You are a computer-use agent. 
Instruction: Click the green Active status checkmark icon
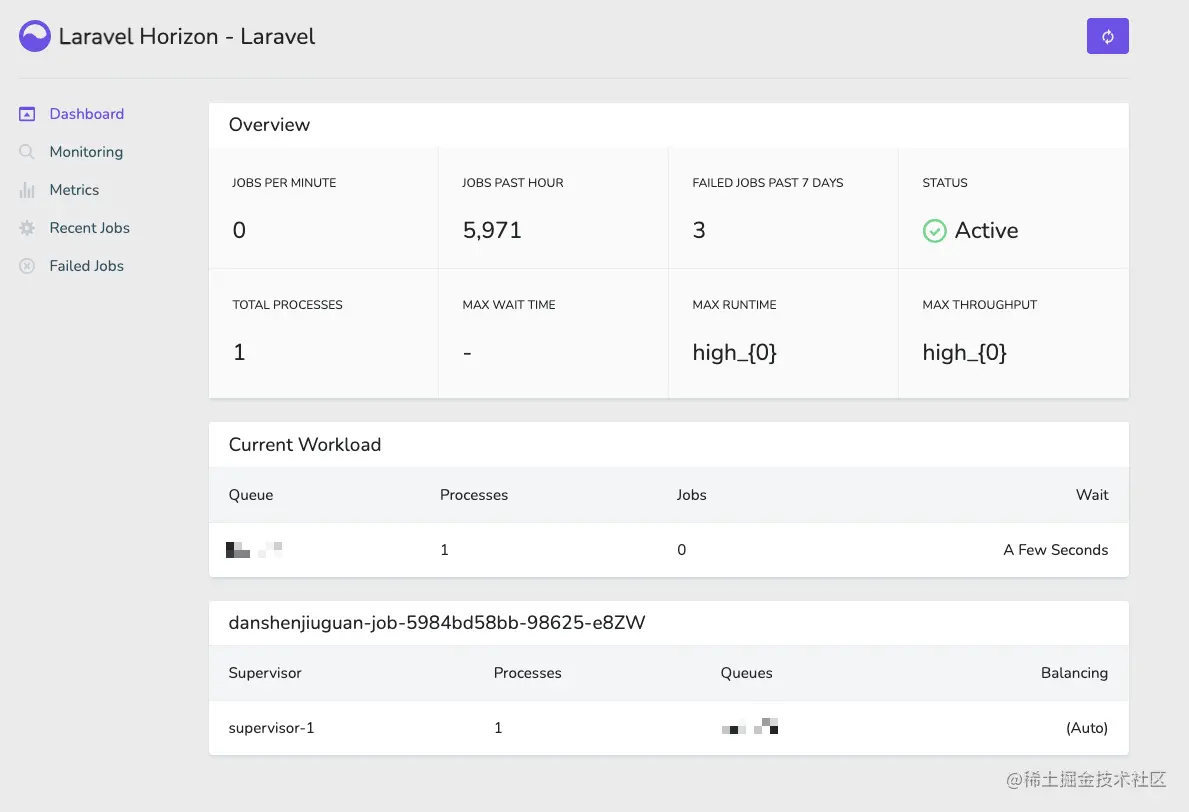[x=934, y=230]
